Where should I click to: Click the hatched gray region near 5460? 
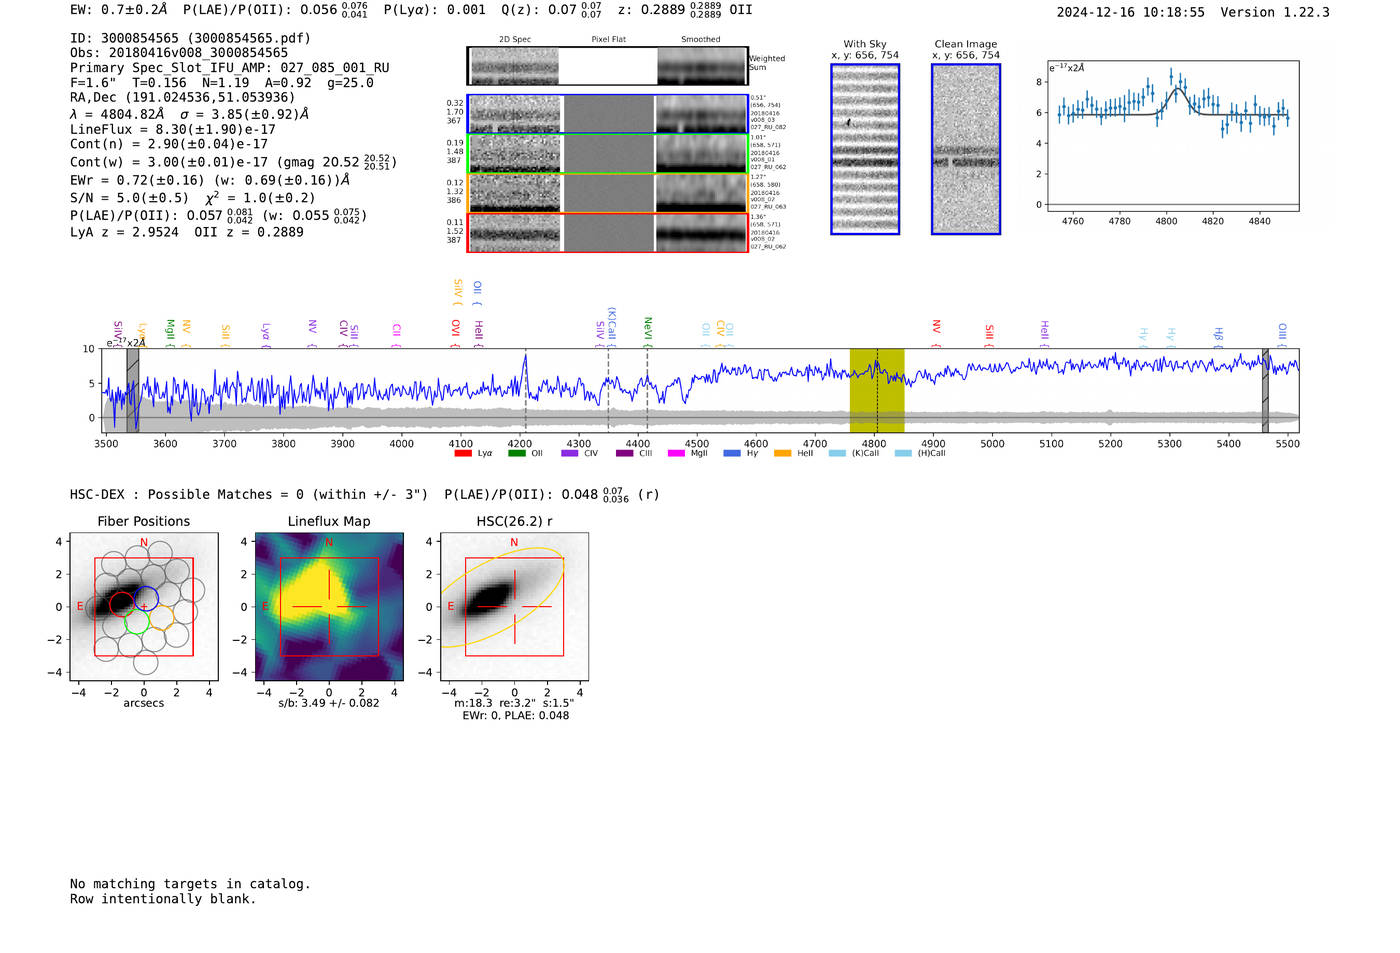tap(1265, 390)
